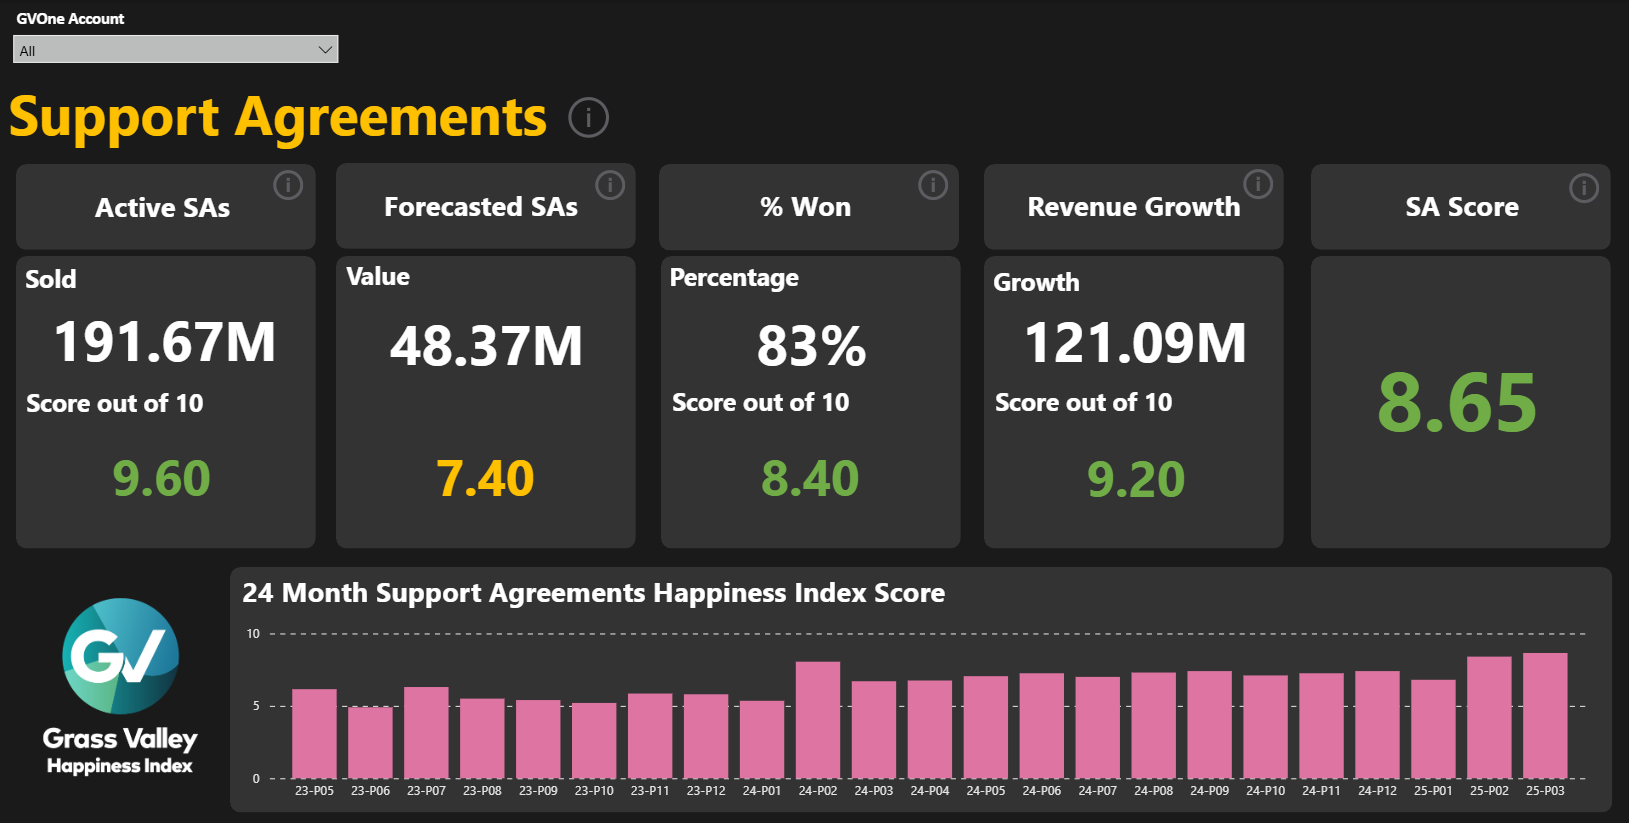Select the 24-P07 bar in chart
The height and width of the screenshot is (823, 1629).
(x=1098, y=728)
